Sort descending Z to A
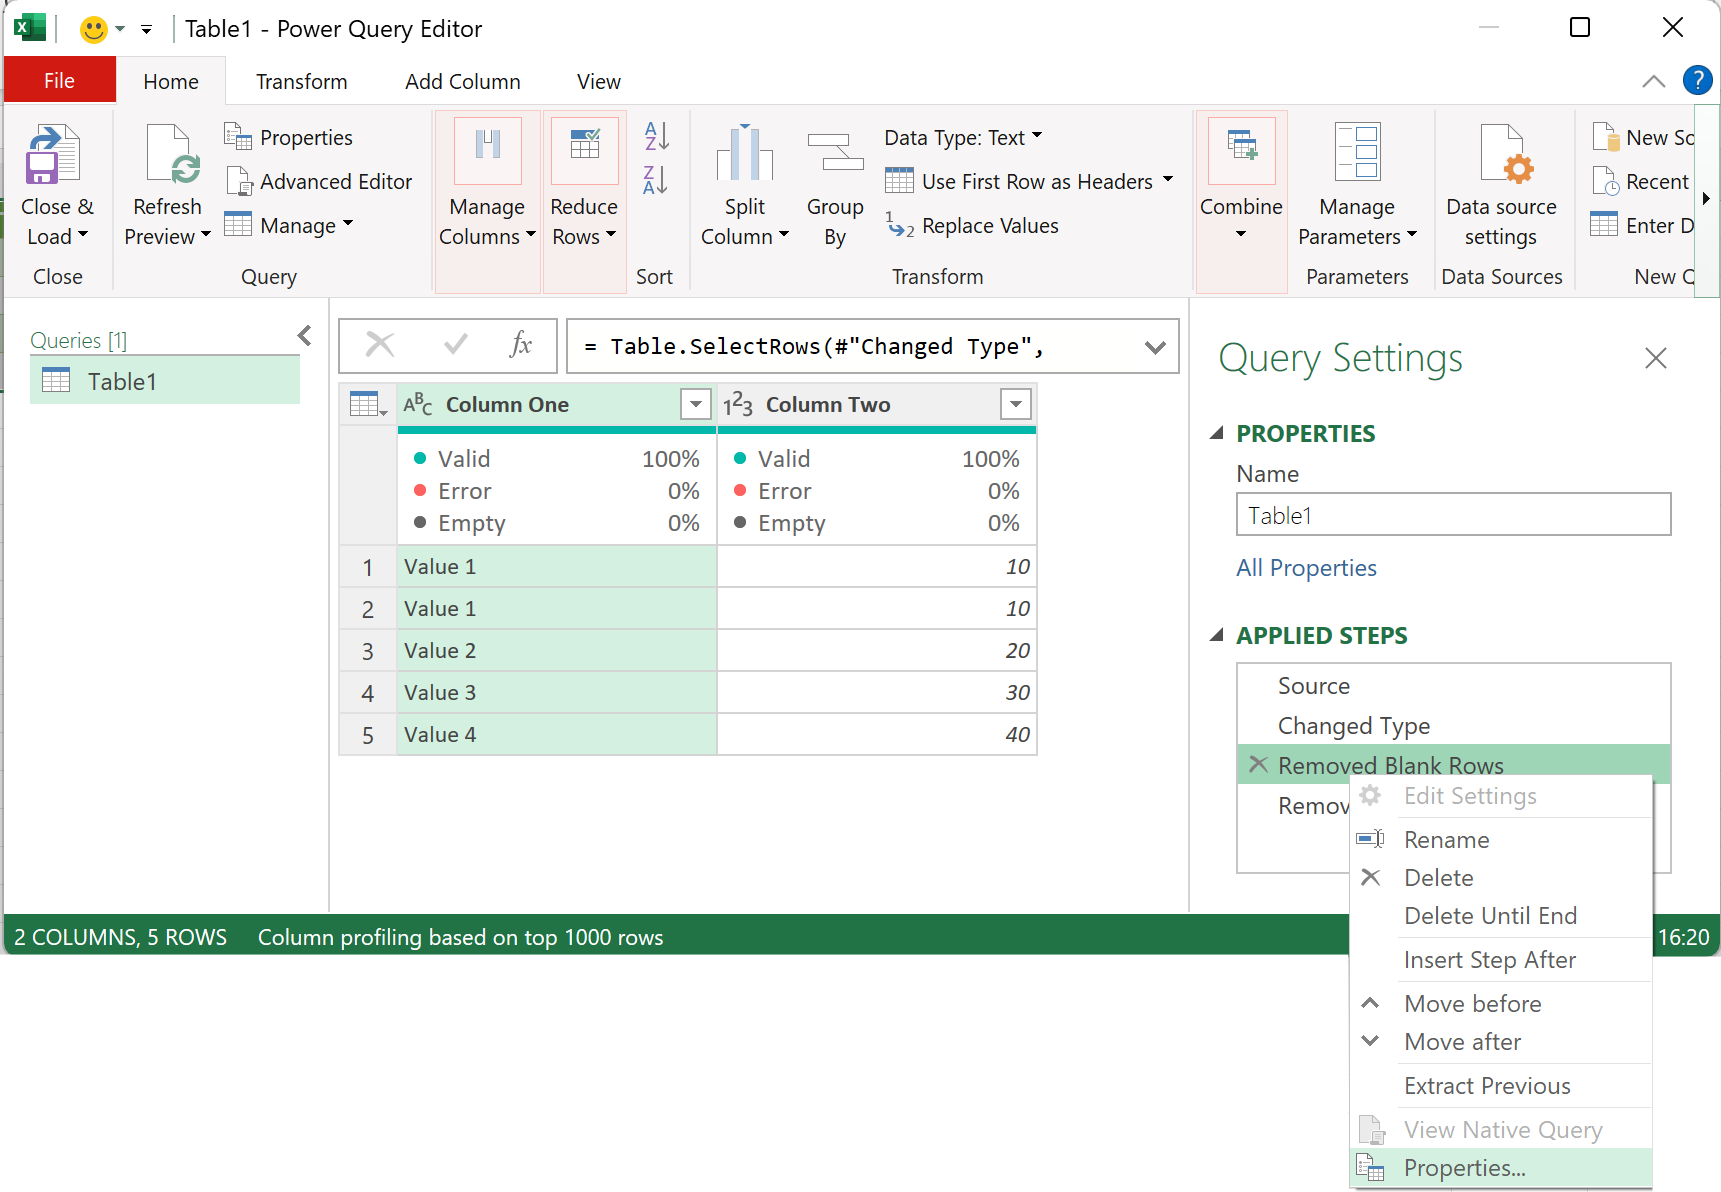The image size is (1721, 1192). [x=656, y=180]
